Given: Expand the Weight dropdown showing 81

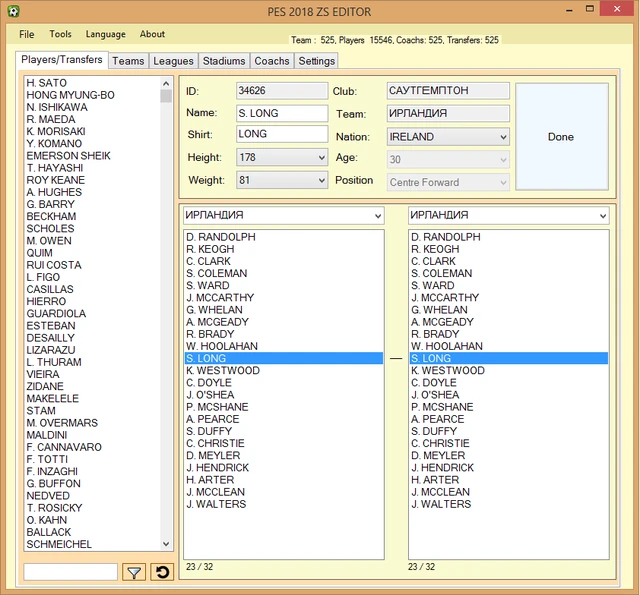Looking at the screenshot, I should coord(282,180).
